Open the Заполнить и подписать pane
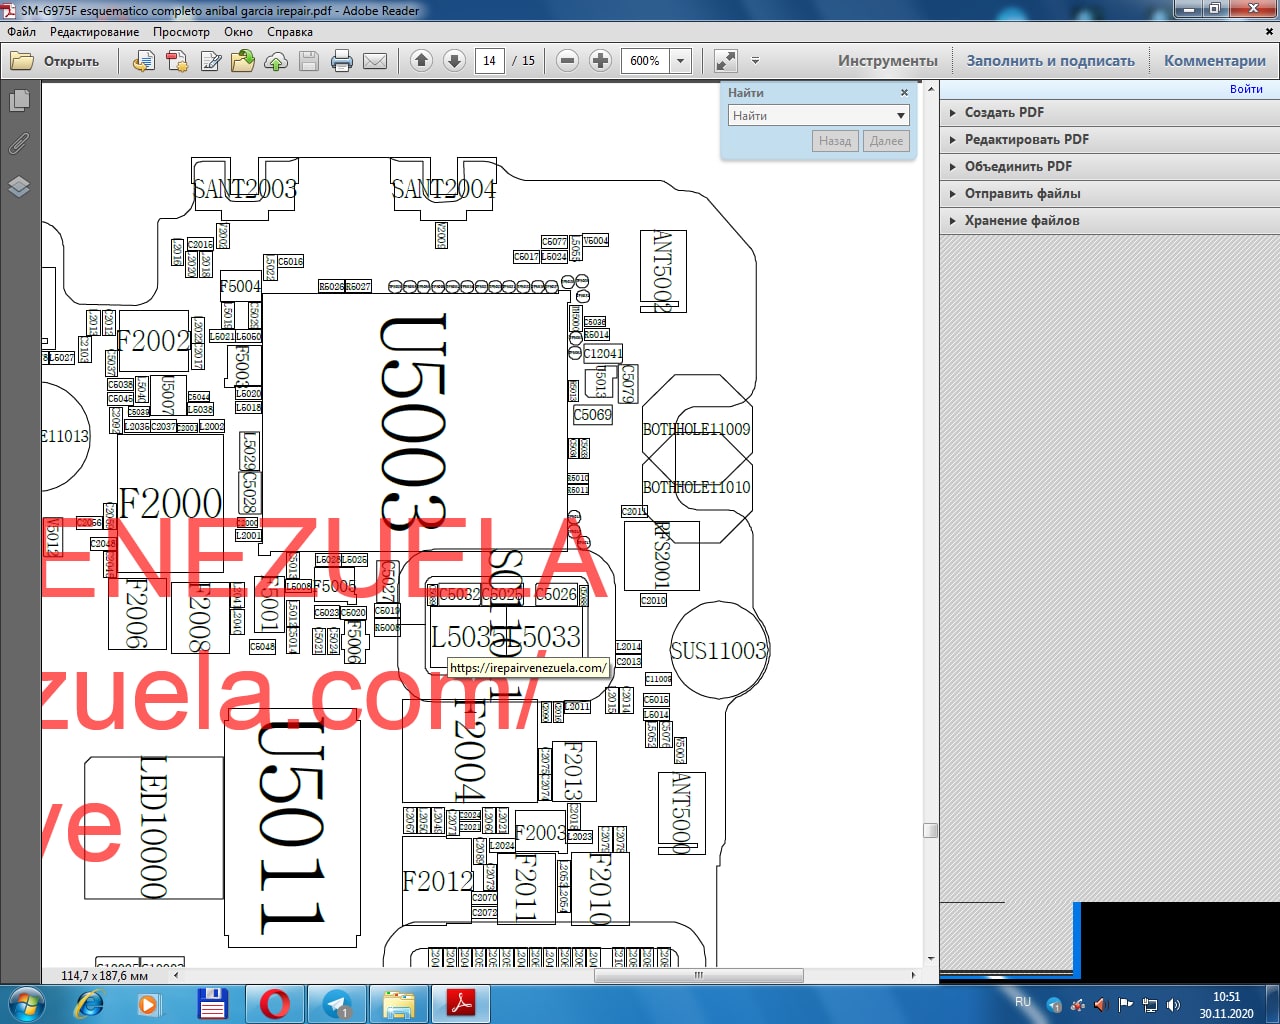The height and width of the screenshot is (1024, 1280). [x=1051, y=61]
